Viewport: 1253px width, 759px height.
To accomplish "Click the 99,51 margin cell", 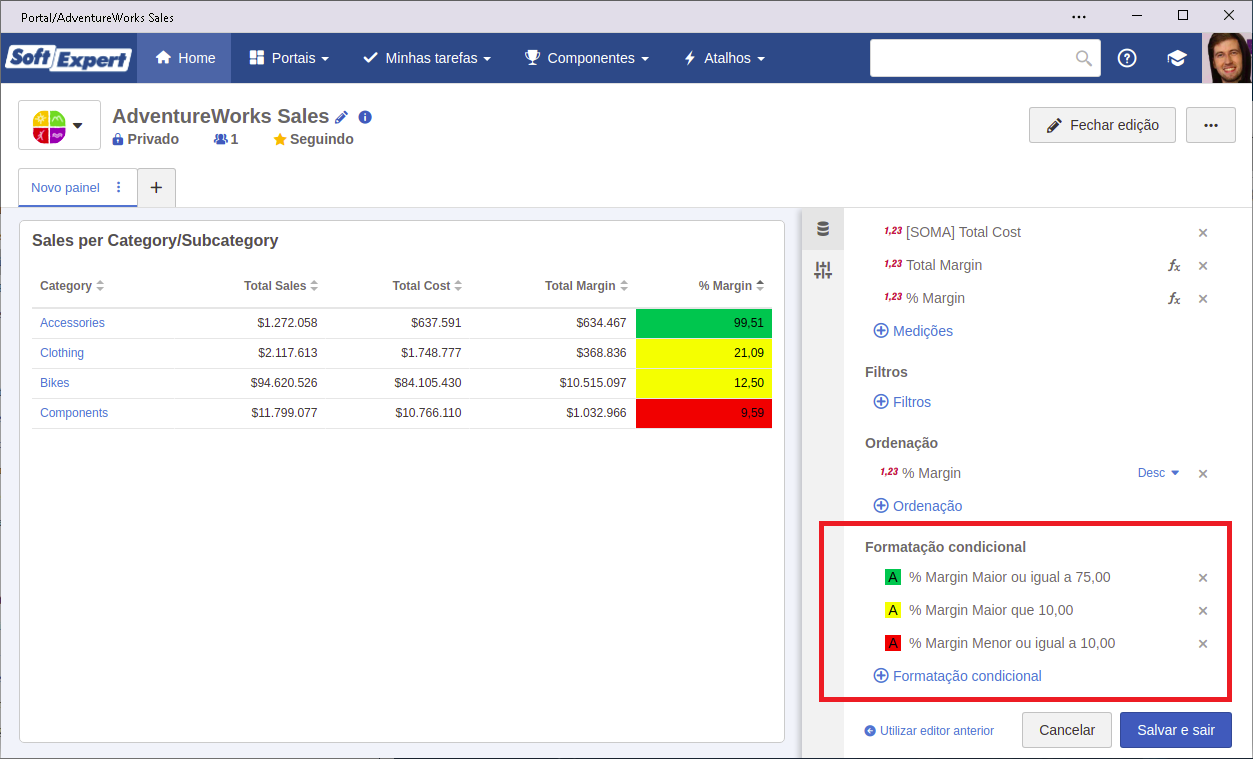I will [704, 323].
